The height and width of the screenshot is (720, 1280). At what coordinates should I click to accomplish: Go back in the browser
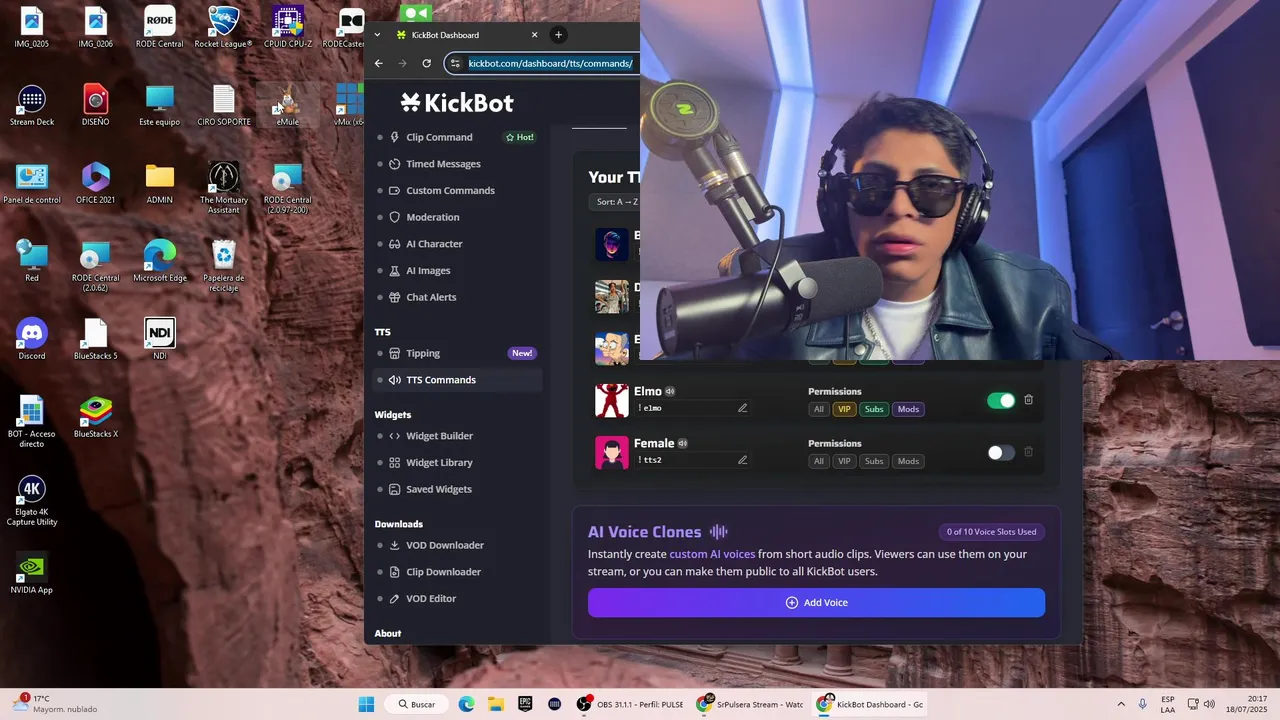pyautogui.click(x=378, y=63)
